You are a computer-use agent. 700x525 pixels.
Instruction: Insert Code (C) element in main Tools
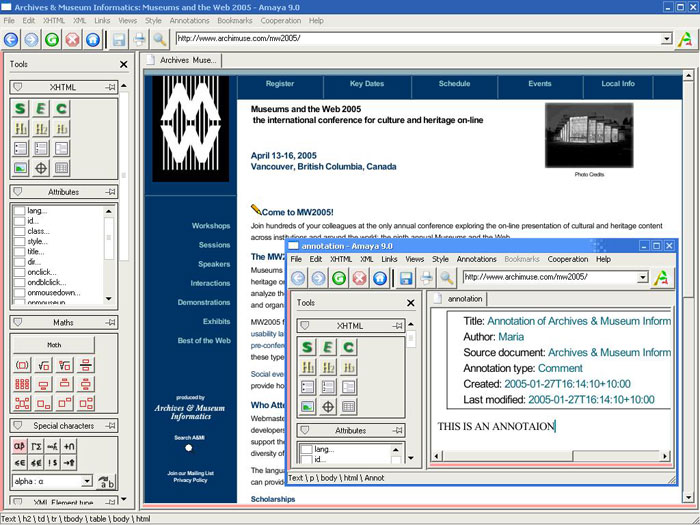[61, 108]
